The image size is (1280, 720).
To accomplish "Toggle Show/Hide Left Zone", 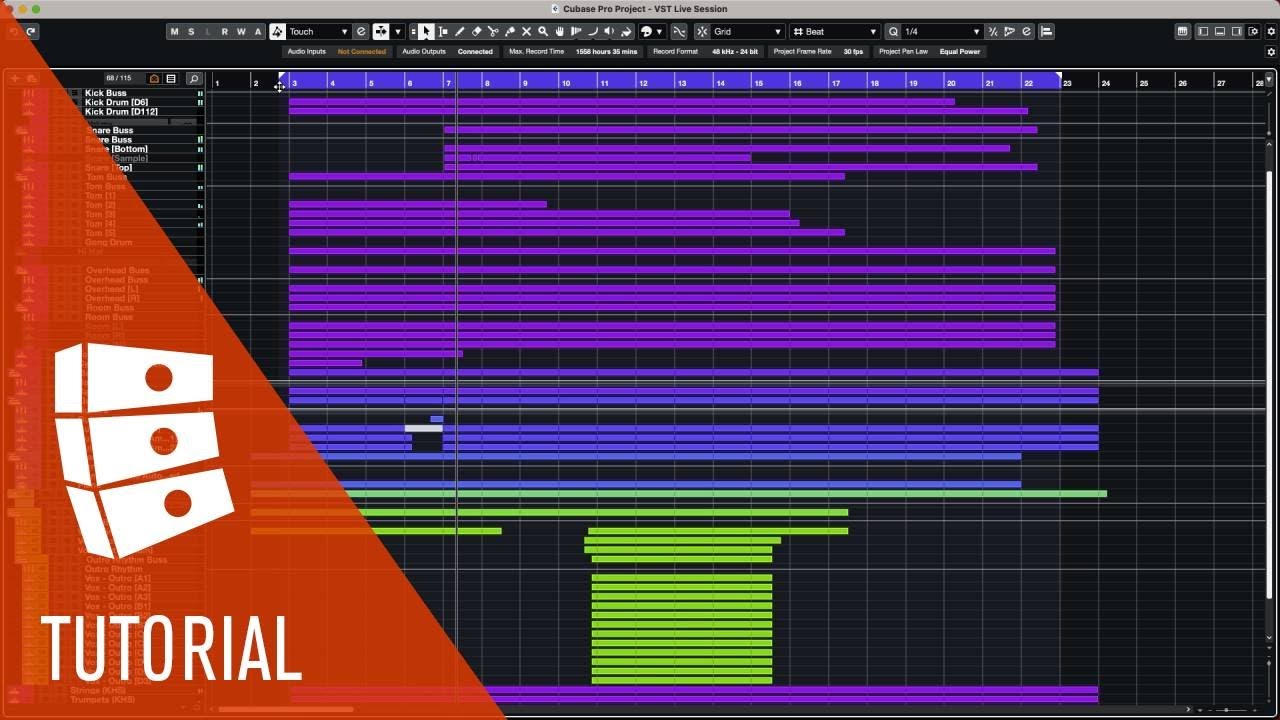I will coord(1203,32).
